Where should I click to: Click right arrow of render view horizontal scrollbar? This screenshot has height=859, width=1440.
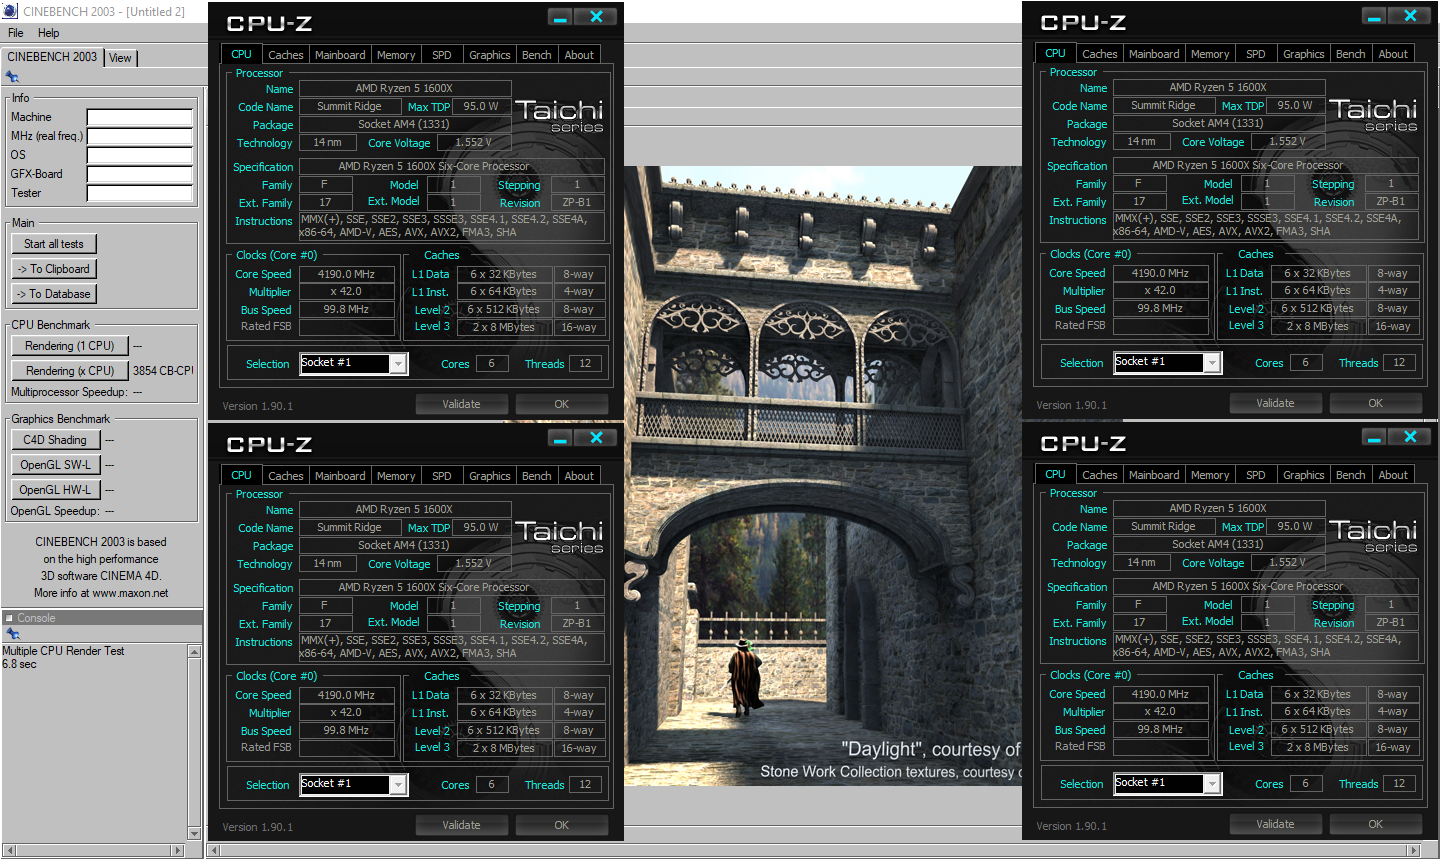1414,851
